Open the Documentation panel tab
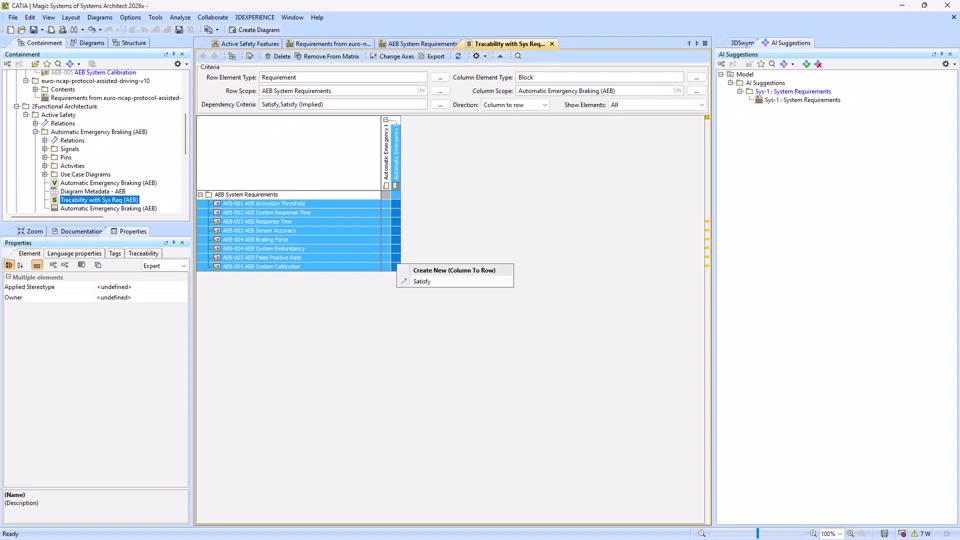 pyautogui.click(x=77, y=231)
